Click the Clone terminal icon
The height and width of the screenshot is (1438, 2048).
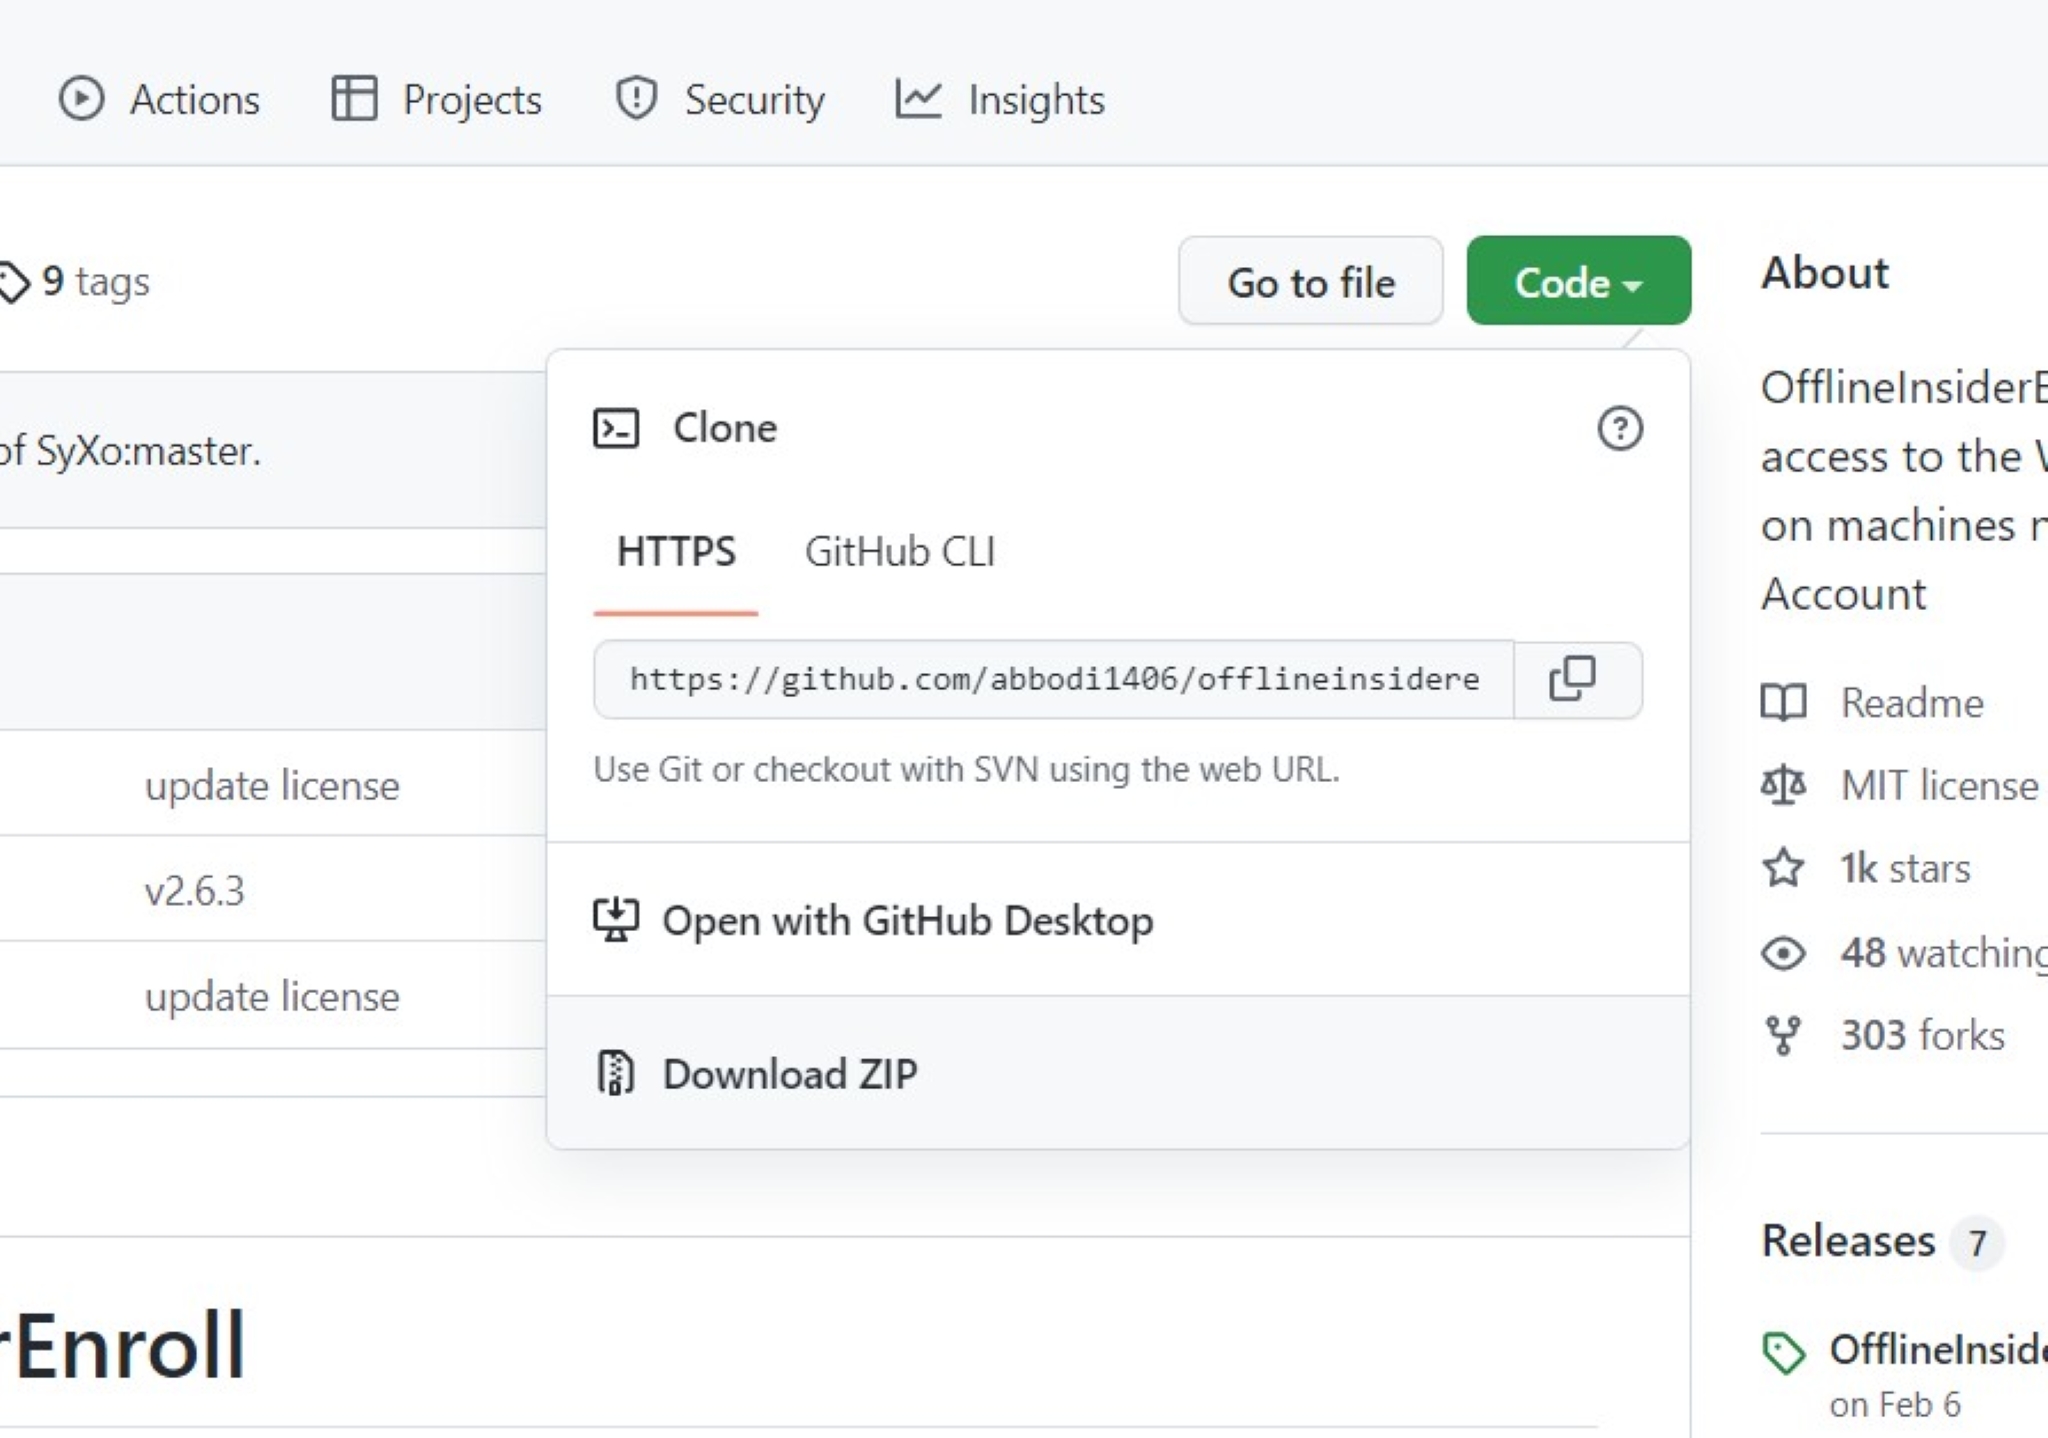pyautogui.click(x=616, y=428)
